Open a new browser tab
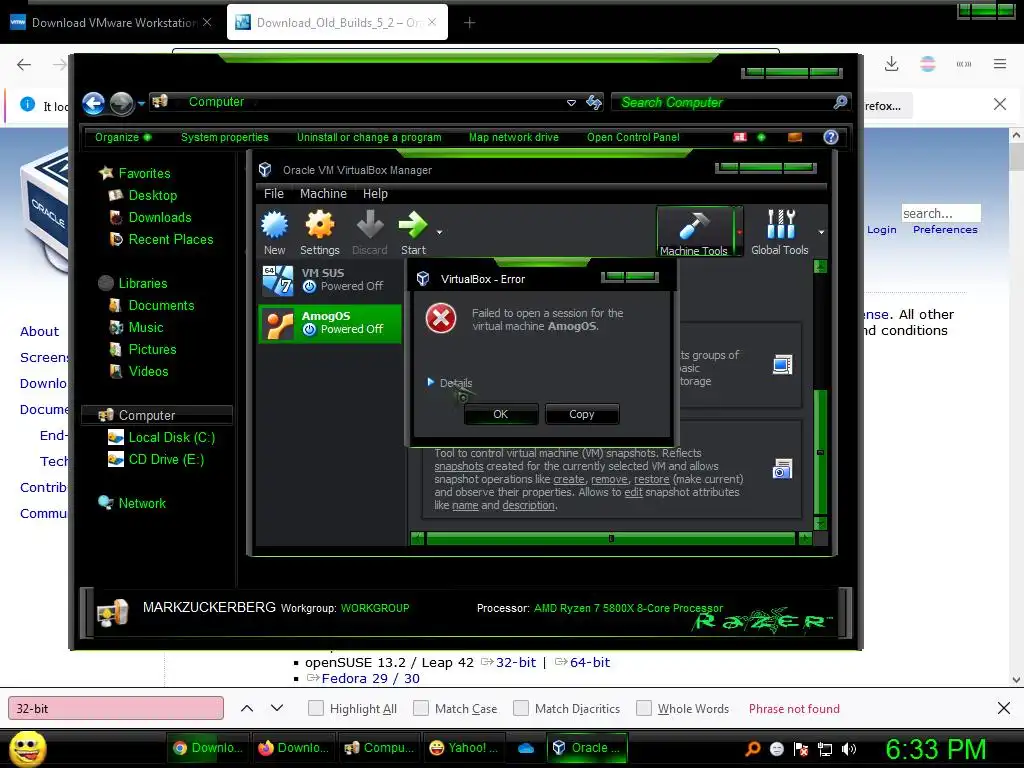1024x768 pixels. pyautogui.click(x=469, y=23)
